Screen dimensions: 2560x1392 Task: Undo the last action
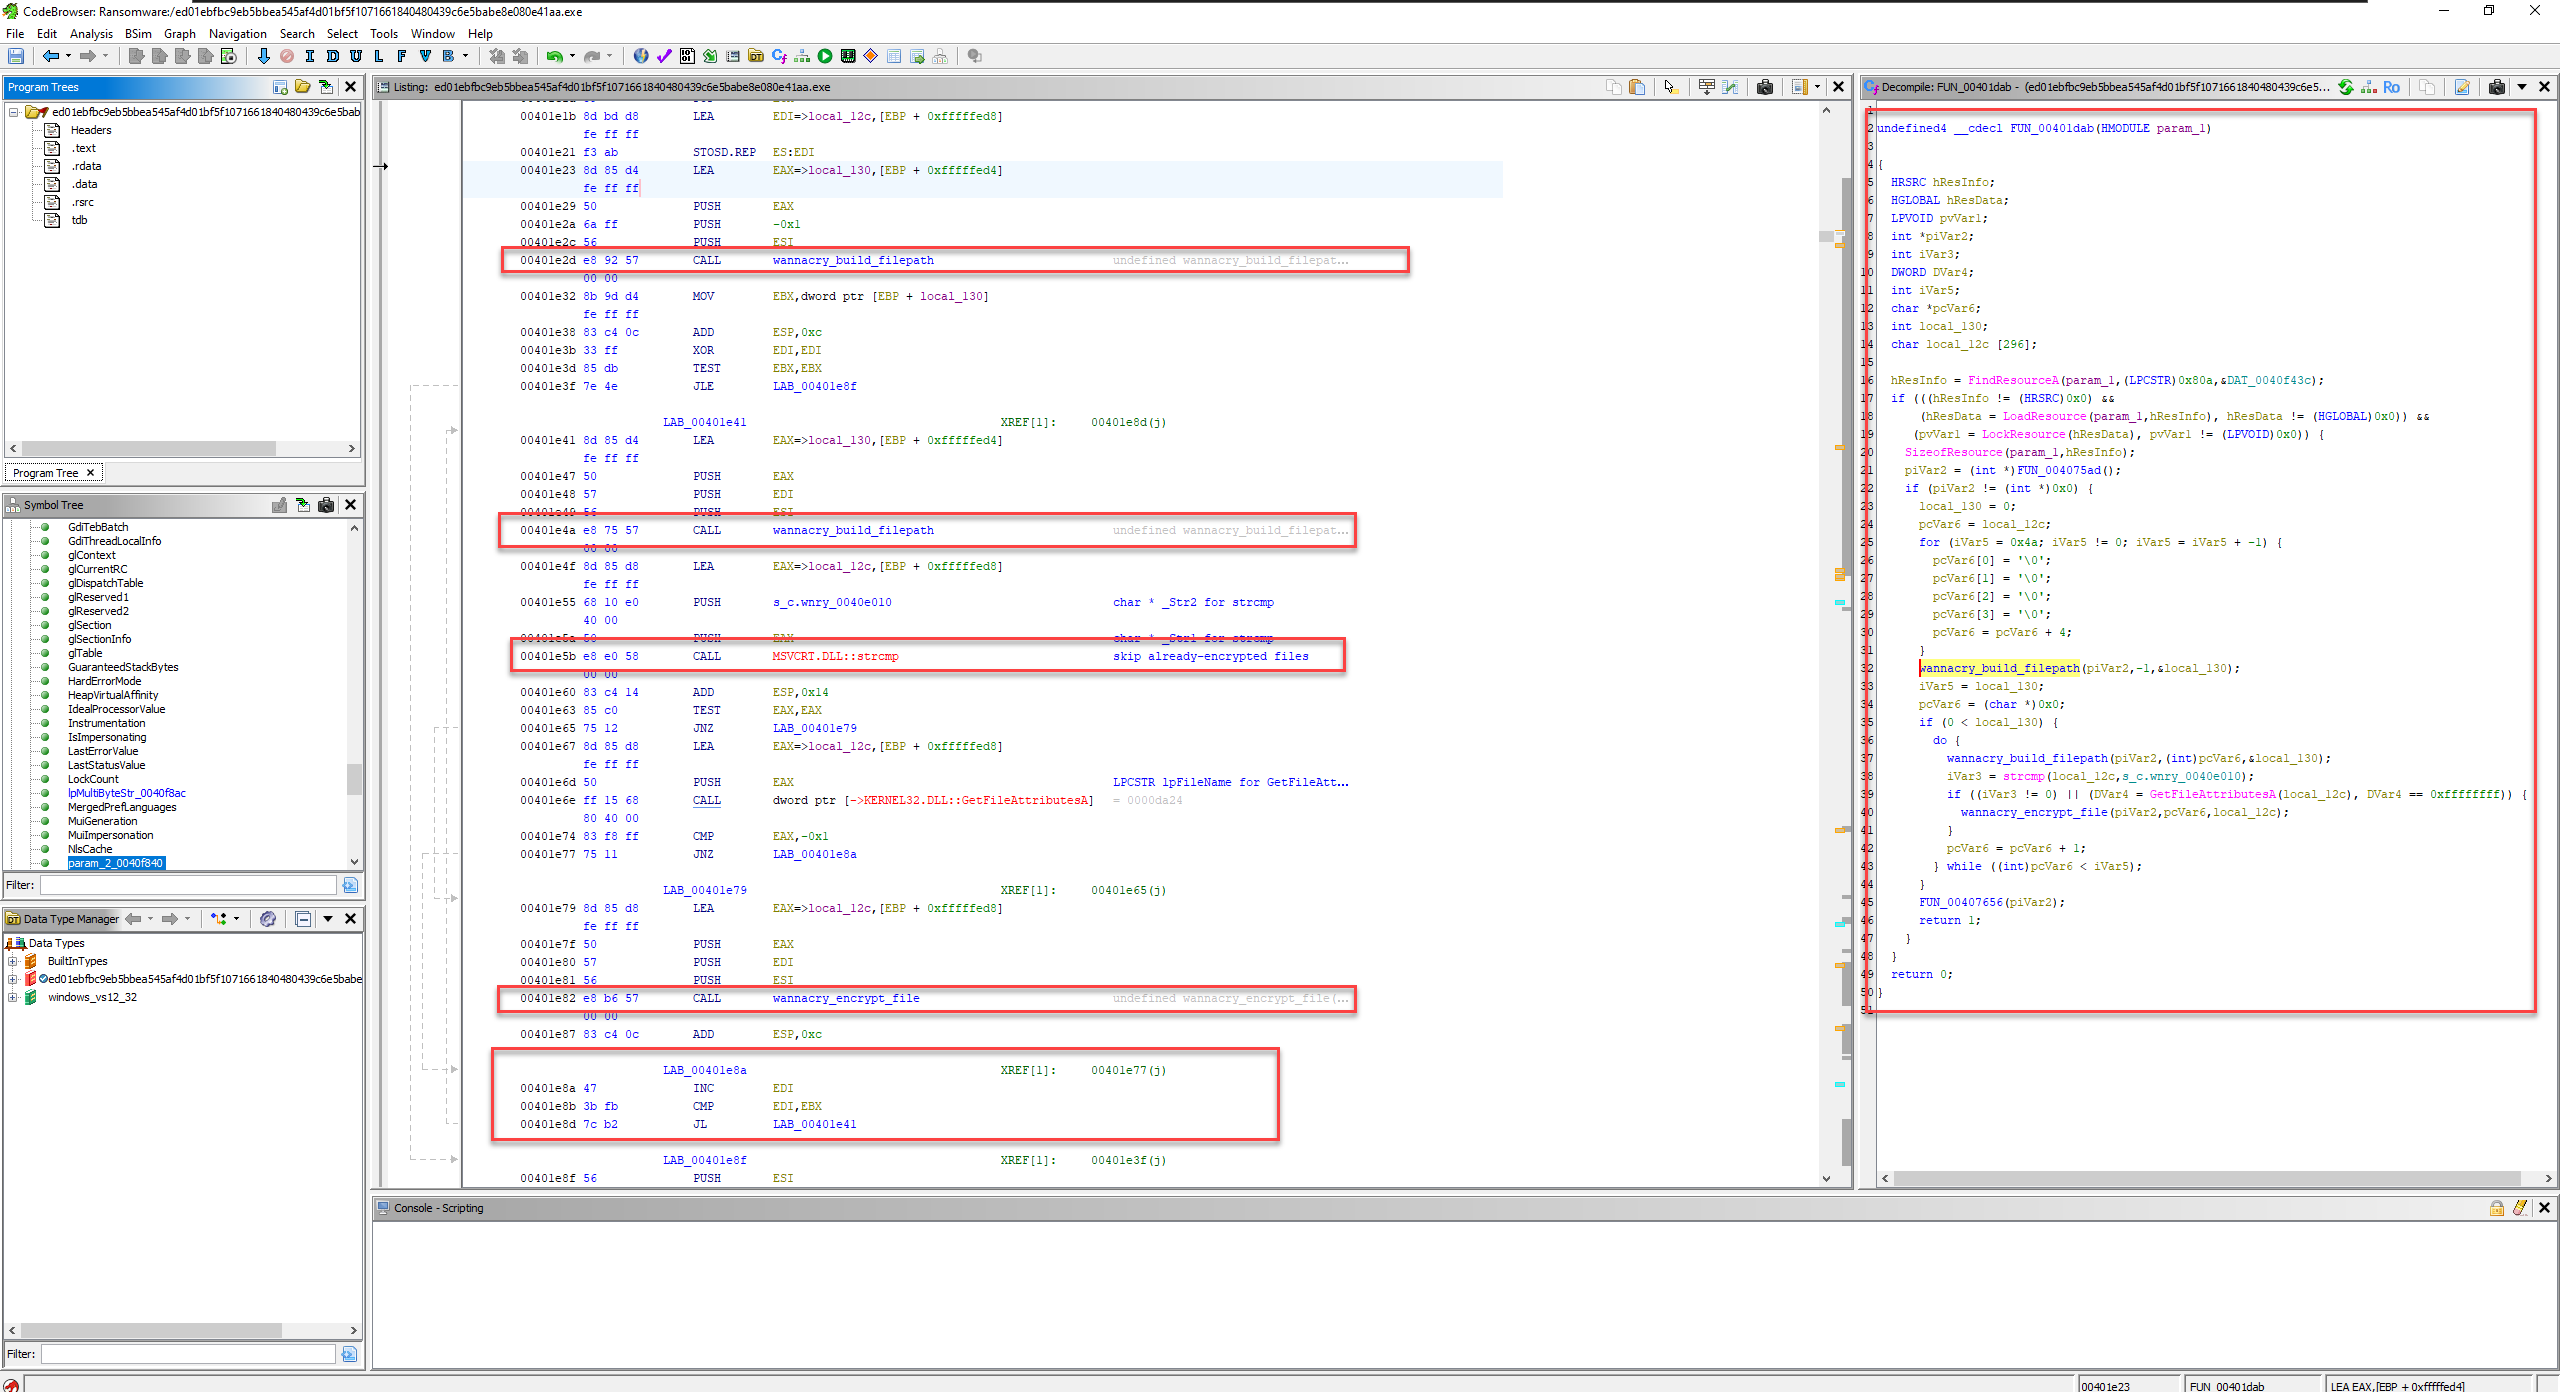click(x=553, y=57)
